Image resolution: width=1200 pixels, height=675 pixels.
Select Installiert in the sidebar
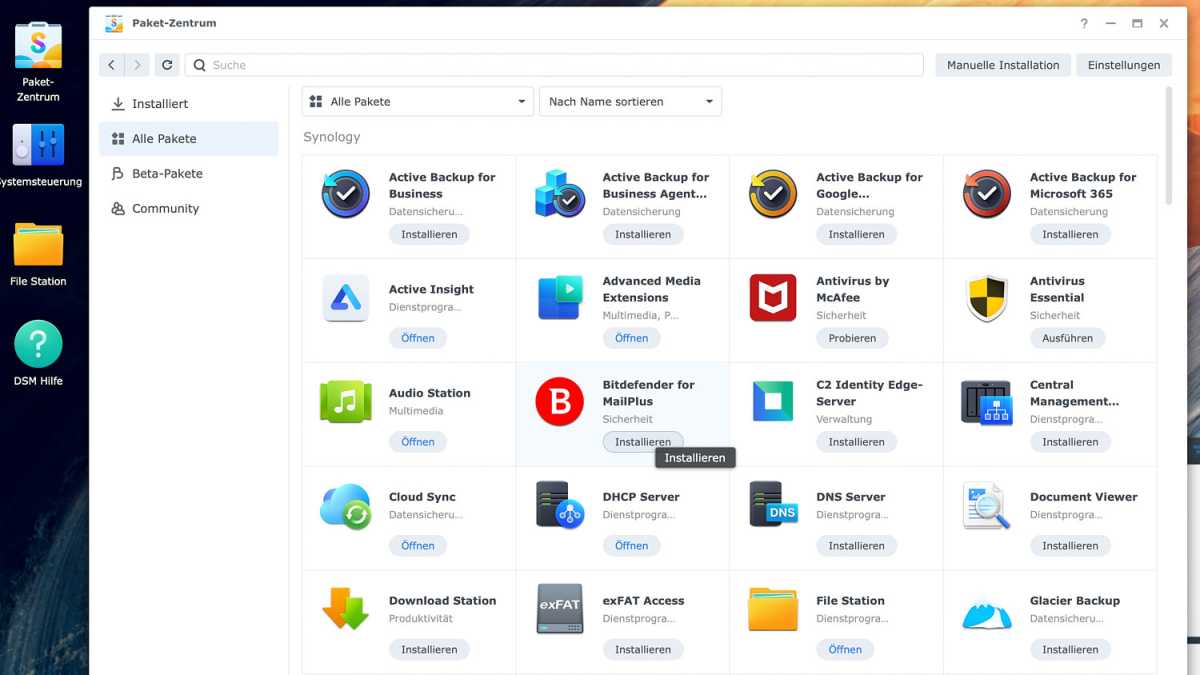coord(188,104)
